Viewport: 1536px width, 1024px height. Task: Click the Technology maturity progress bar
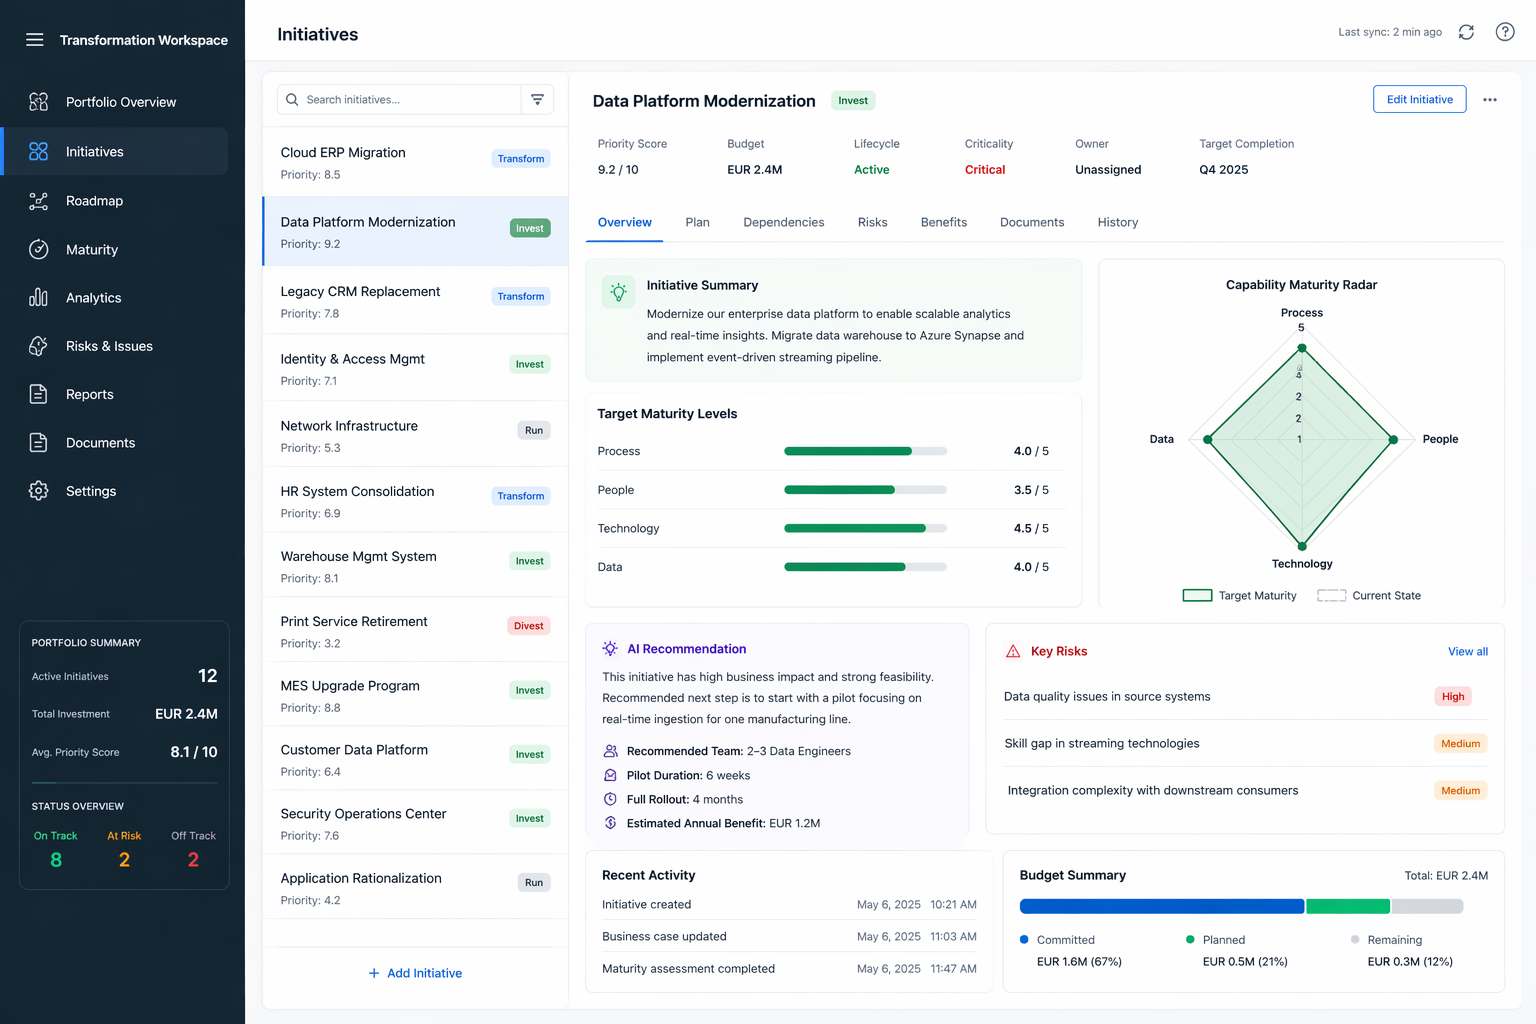[865, 528]
